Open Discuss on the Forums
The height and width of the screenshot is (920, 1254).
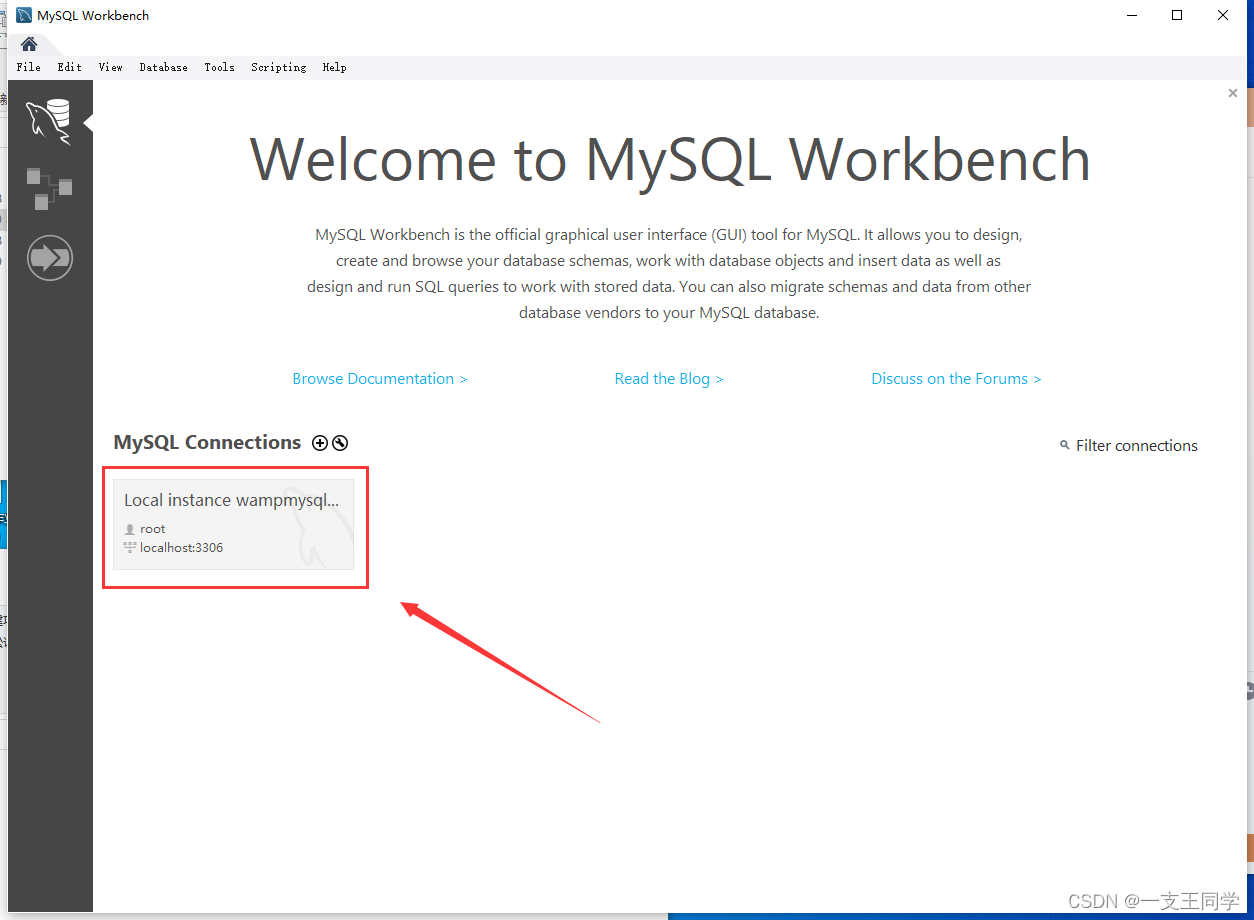pyautogui.click(x=955, y=378)
